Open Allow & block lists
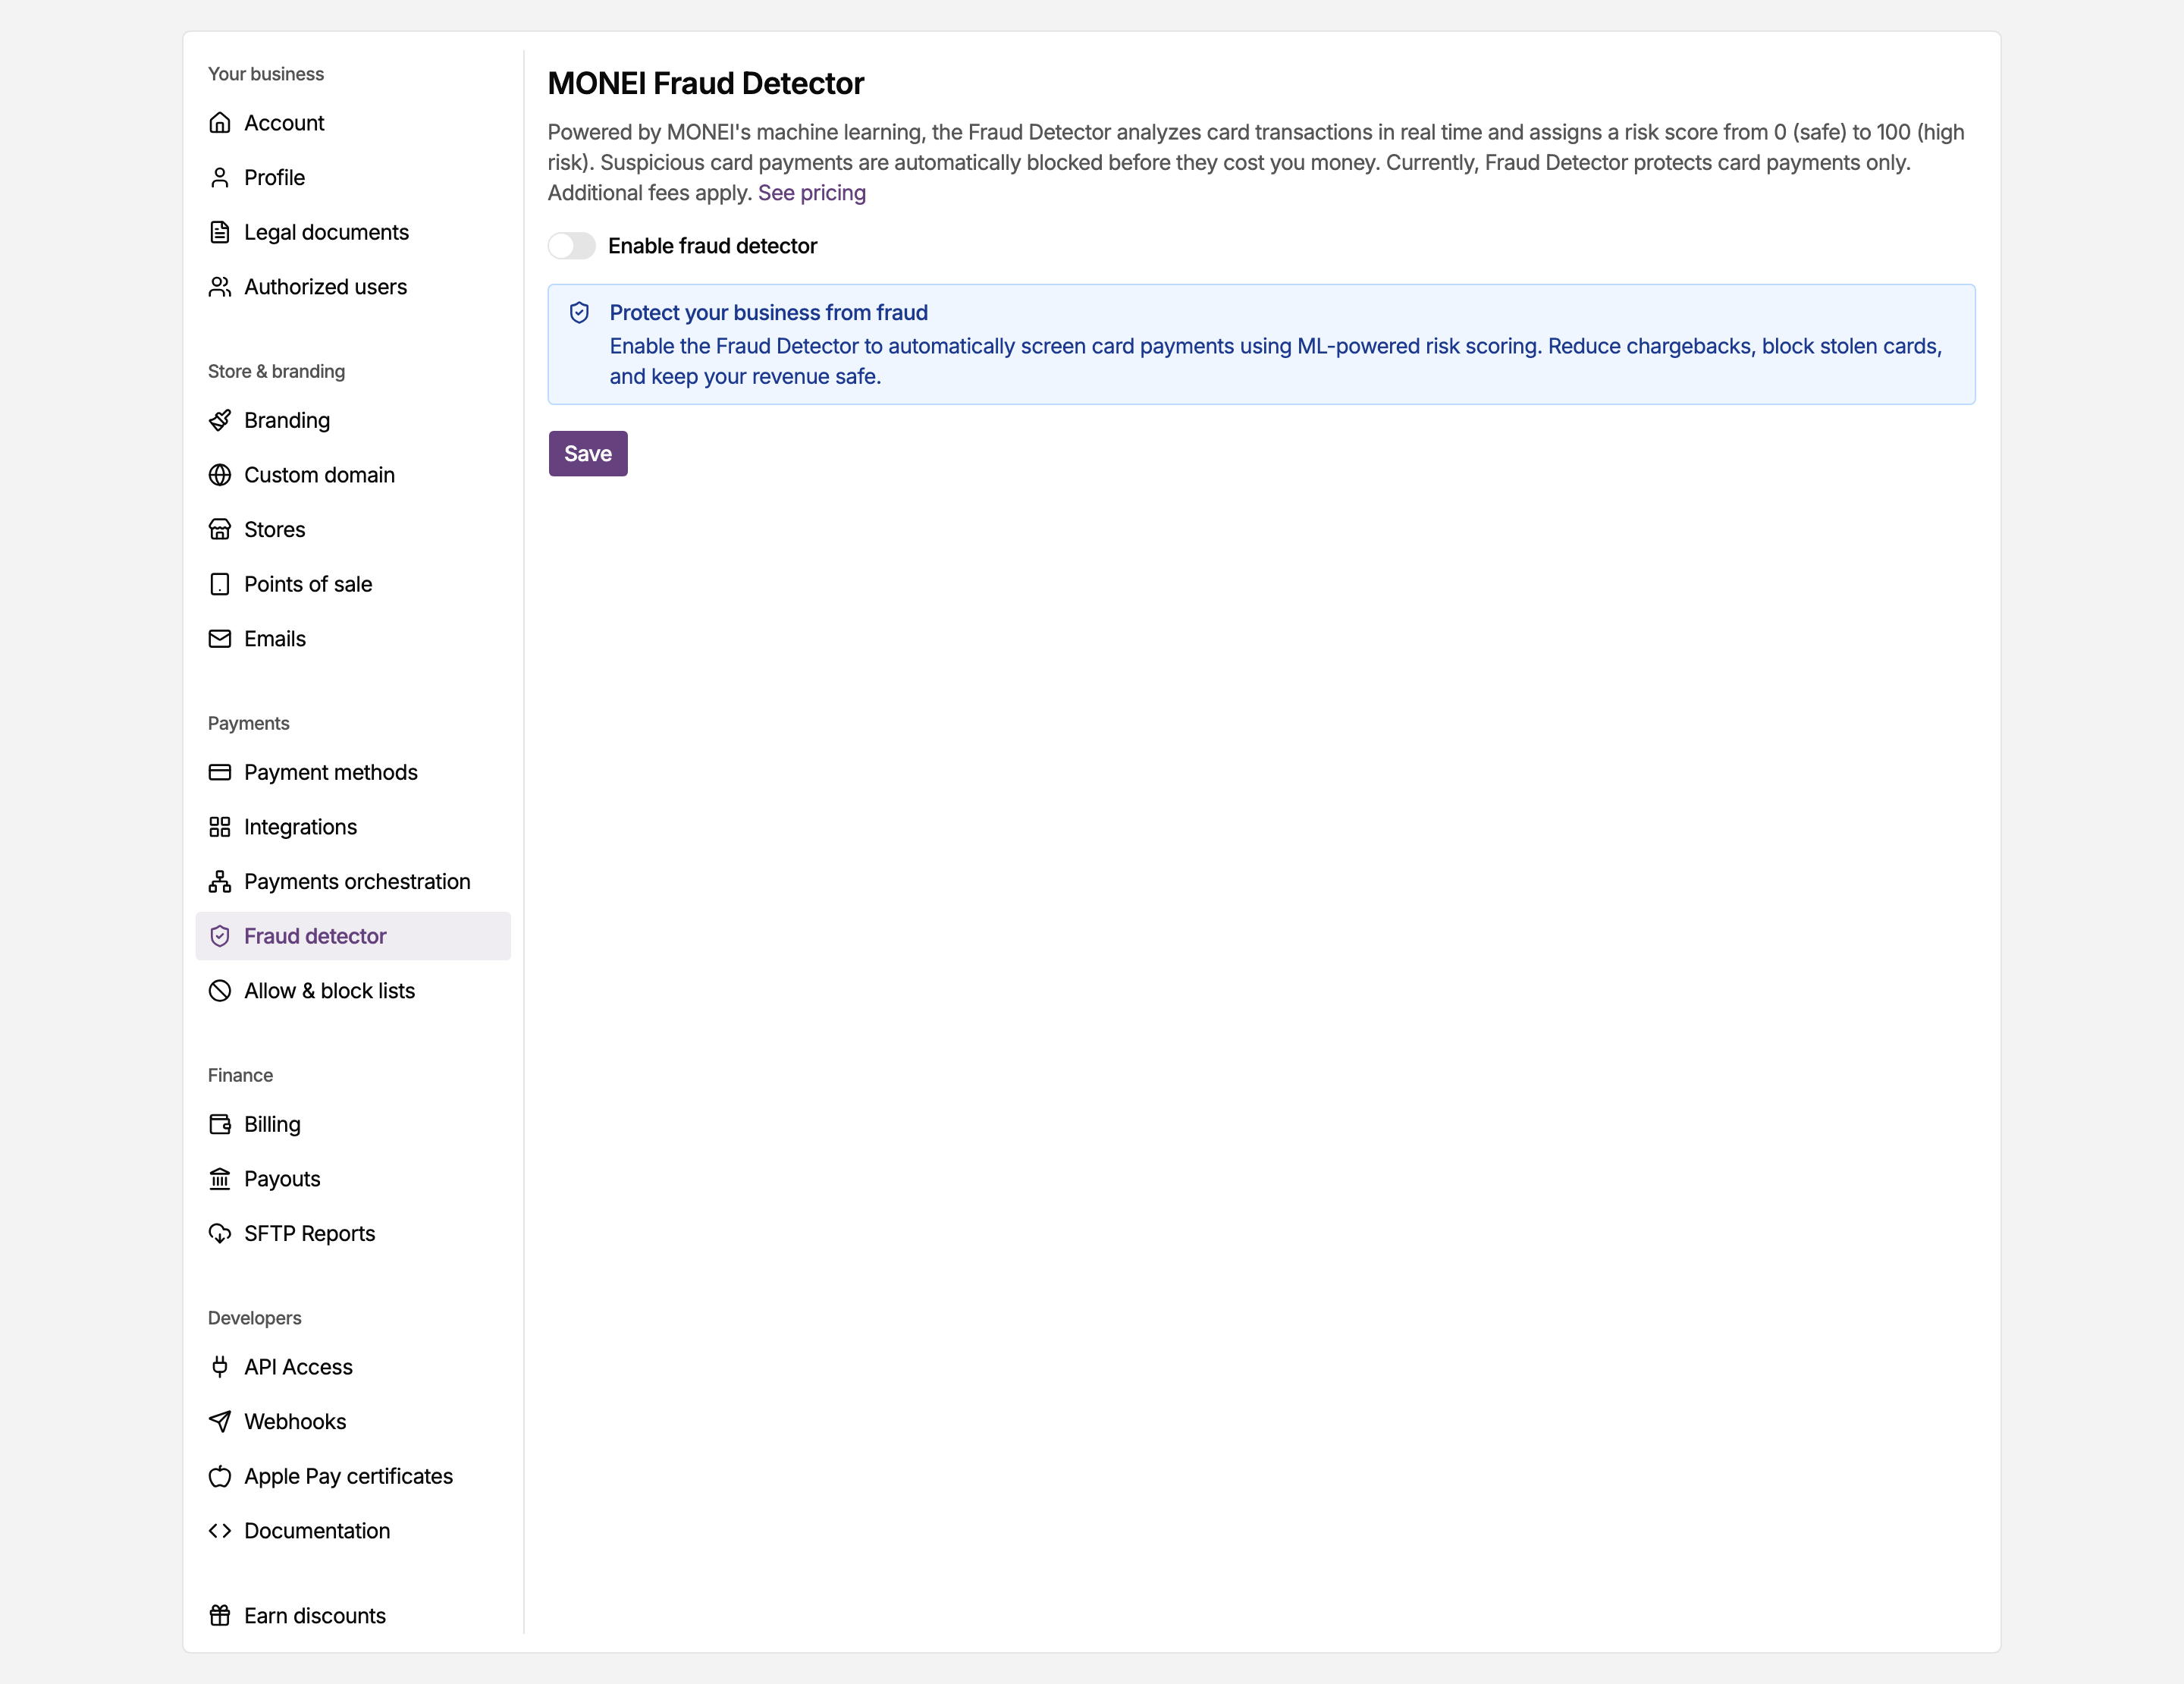The width and height of the screenshot is (2184, 1684). 353,991
